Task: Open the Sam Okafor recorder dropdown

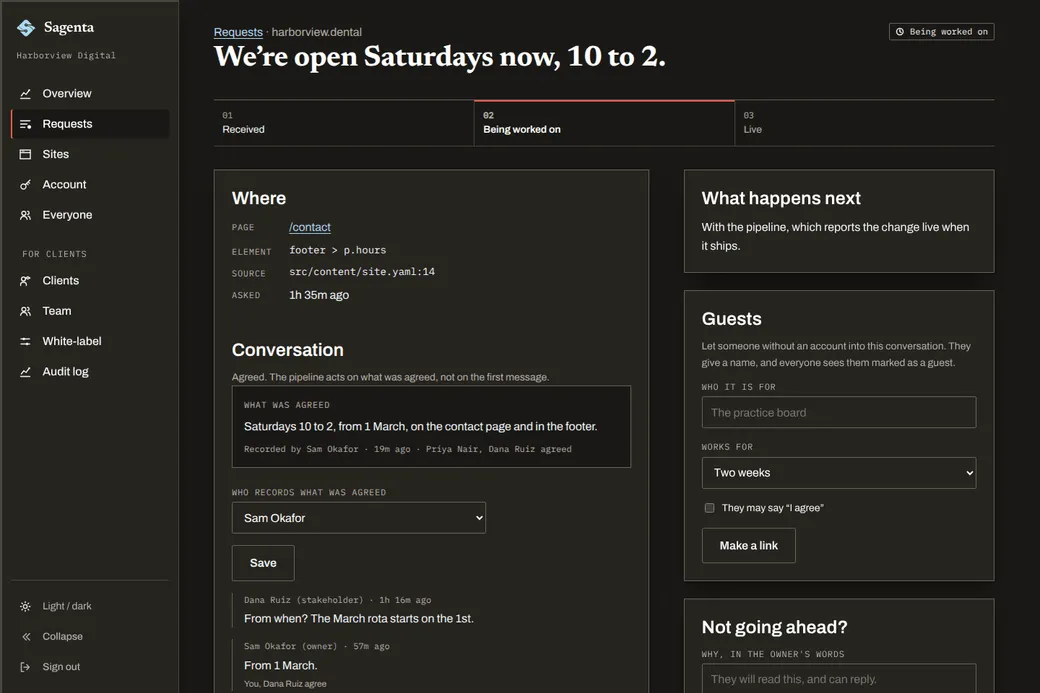Action: click(359, 518)
